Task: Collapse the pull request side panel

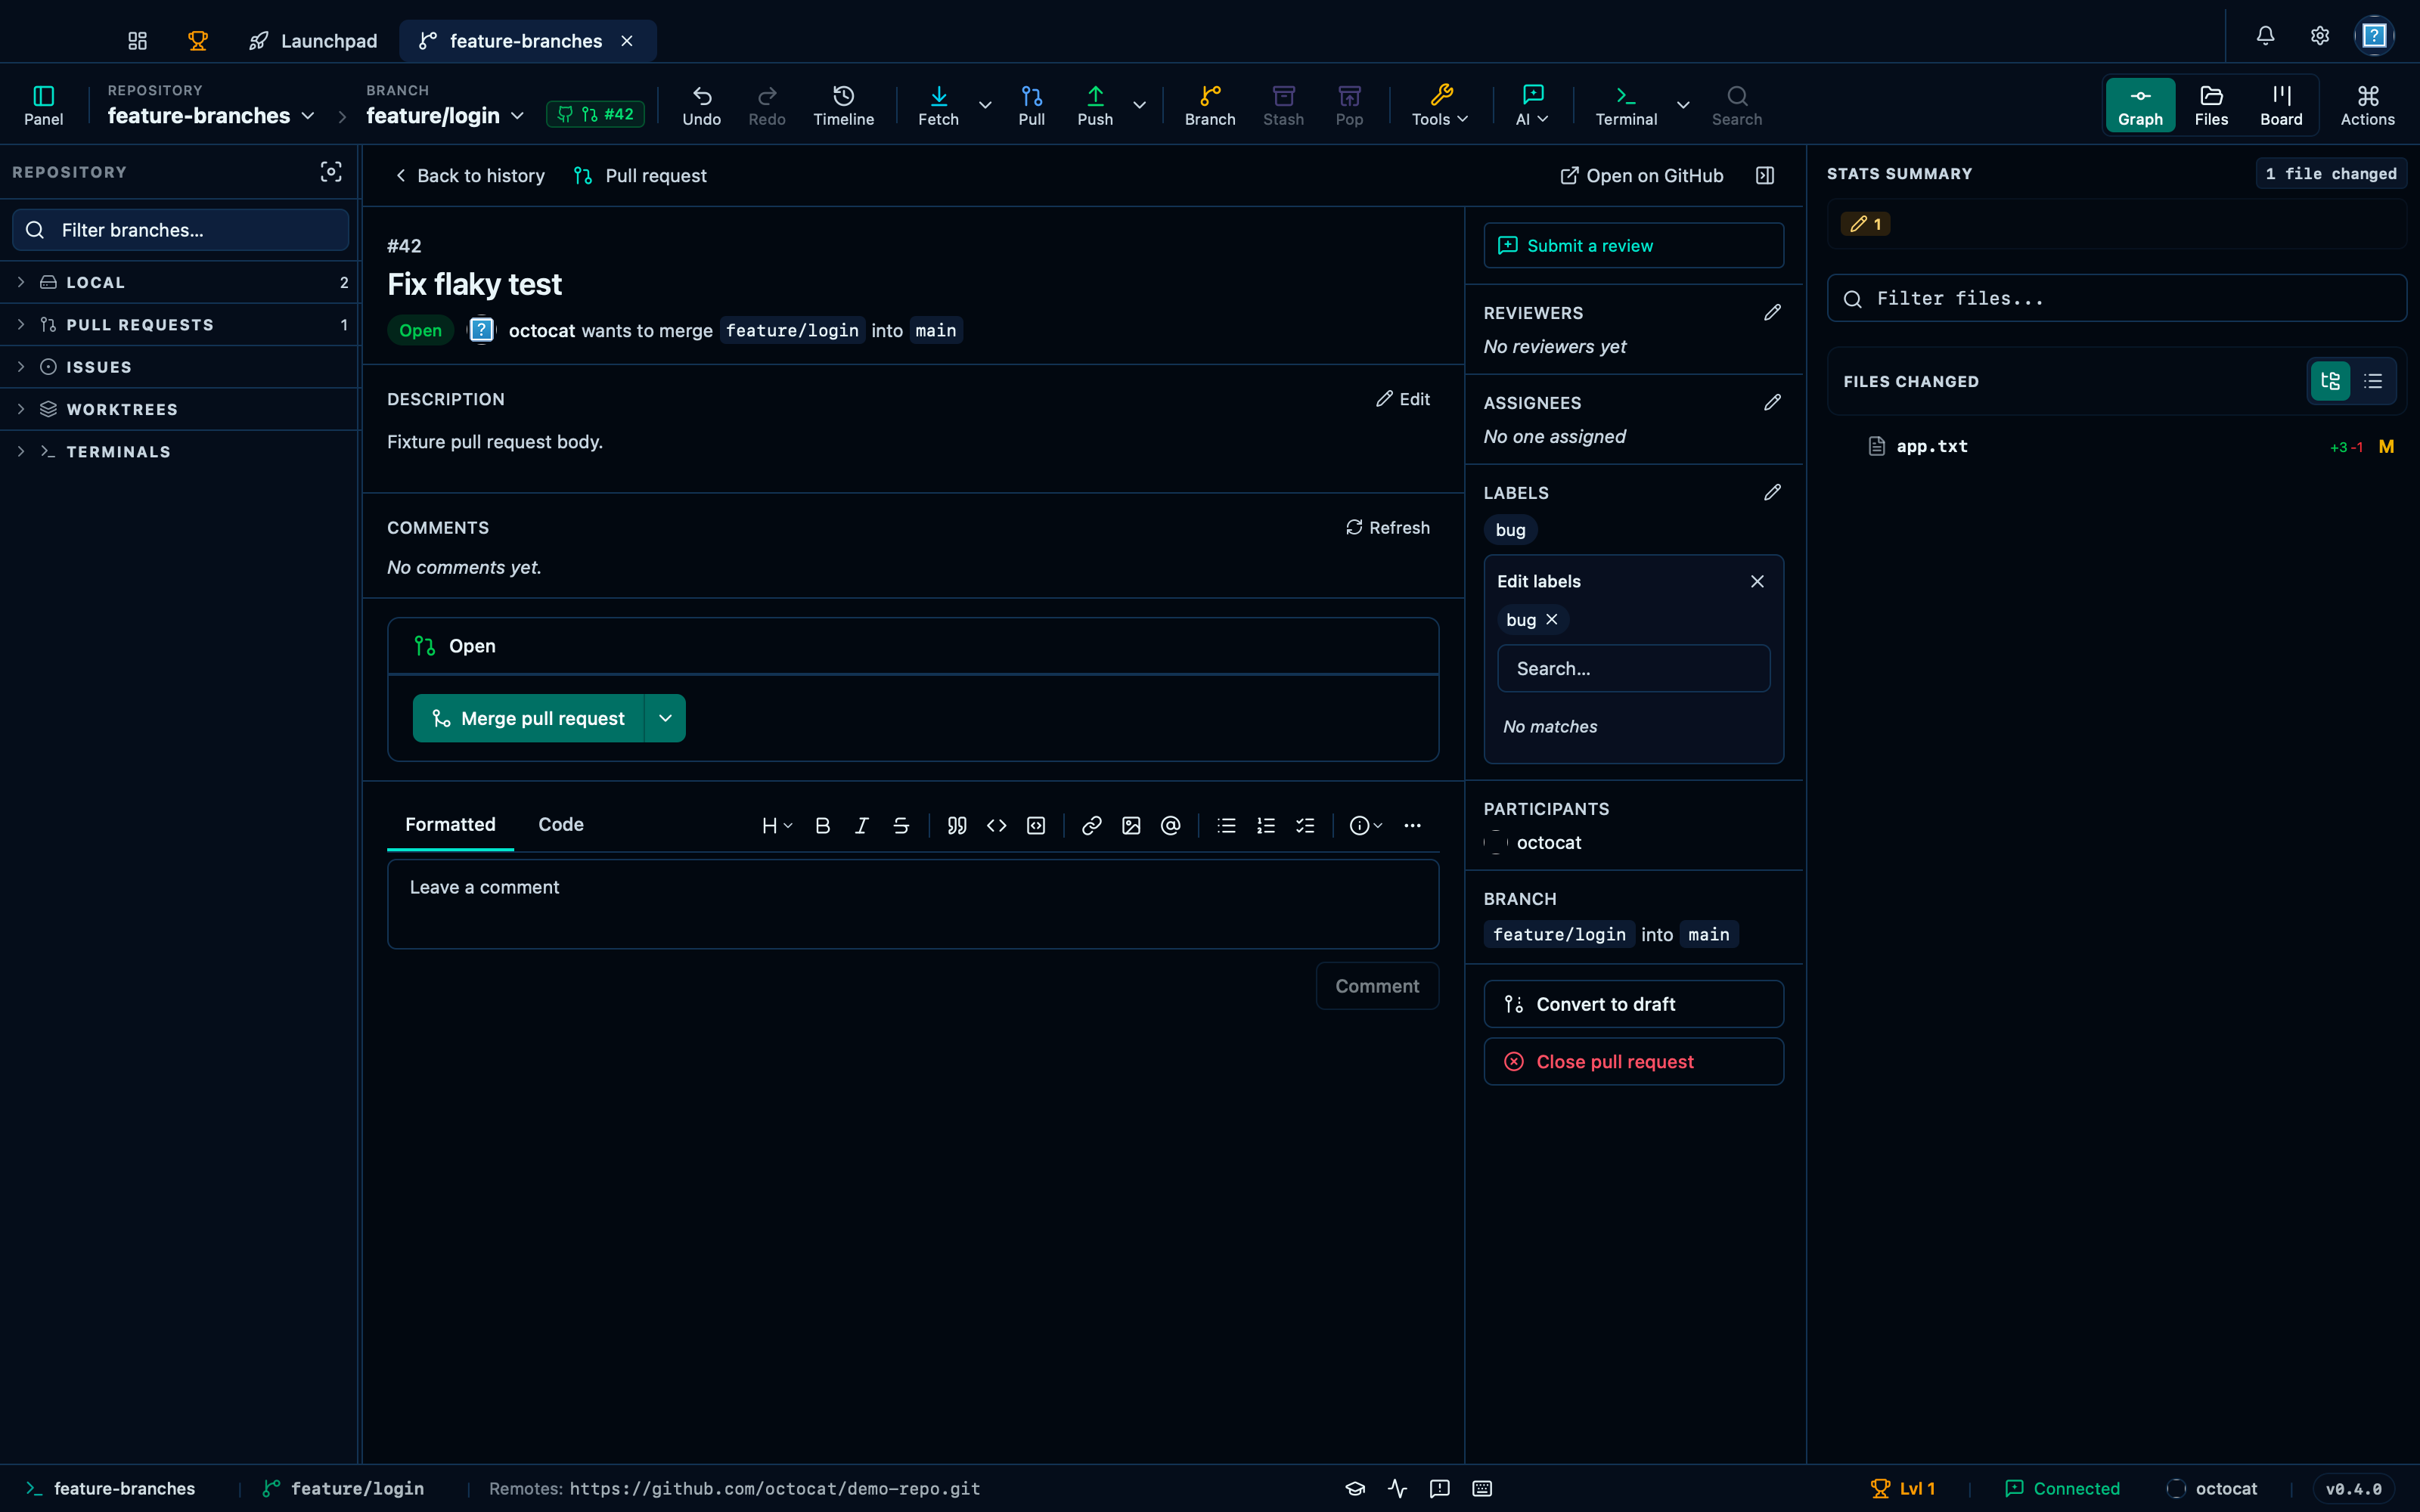Action: (1765, 176)
